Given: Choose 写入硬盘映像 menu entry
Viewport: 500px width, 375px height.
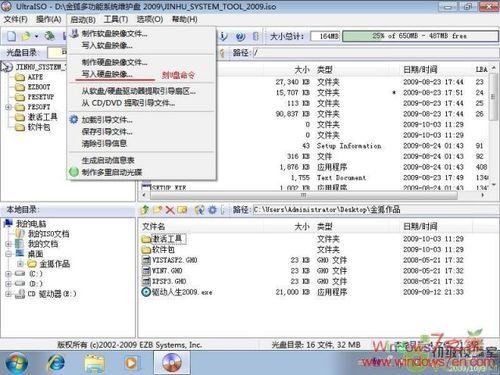Looking at the screenshot, I should (x=142, y=74).
